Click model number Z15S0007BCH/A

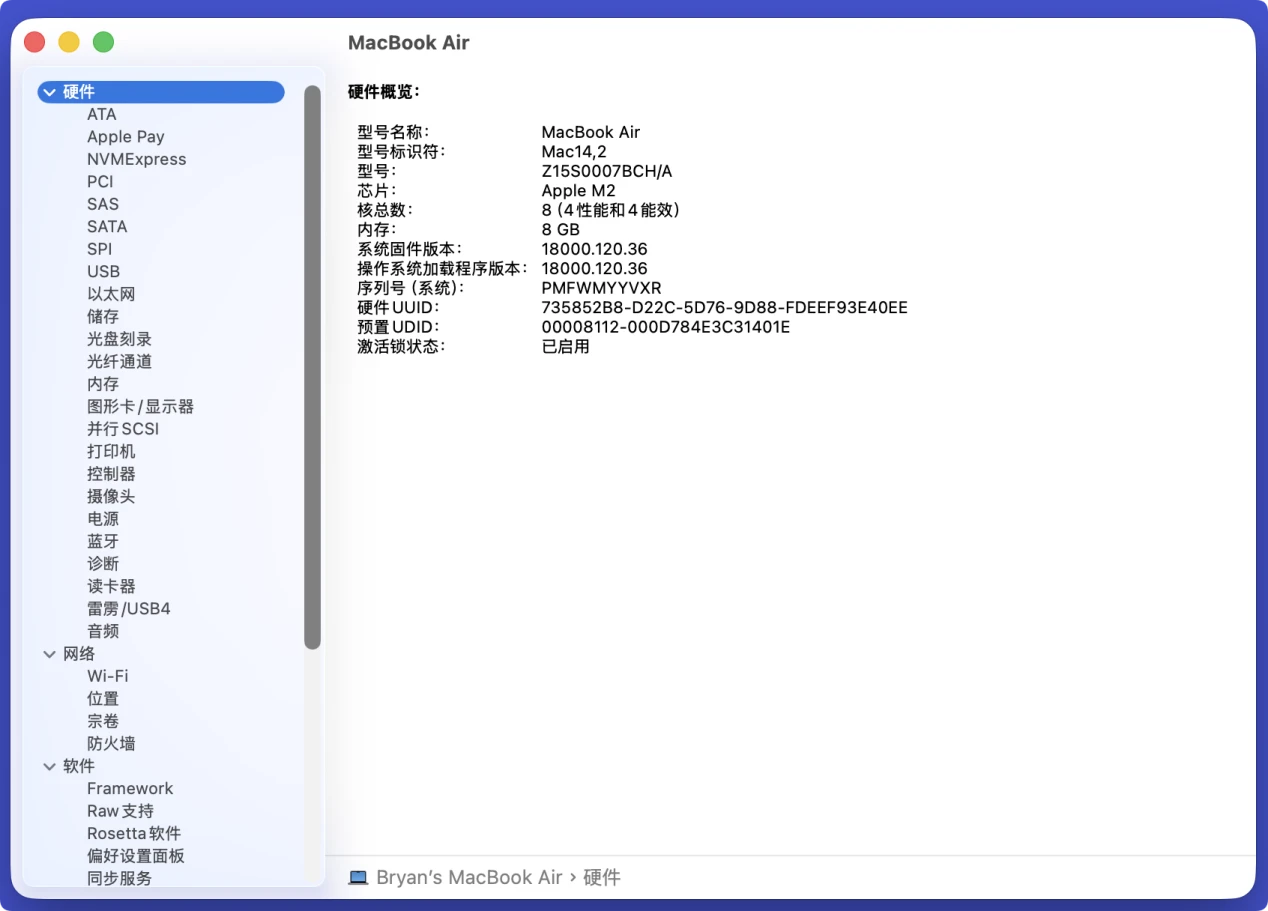[x=607, y=171]
